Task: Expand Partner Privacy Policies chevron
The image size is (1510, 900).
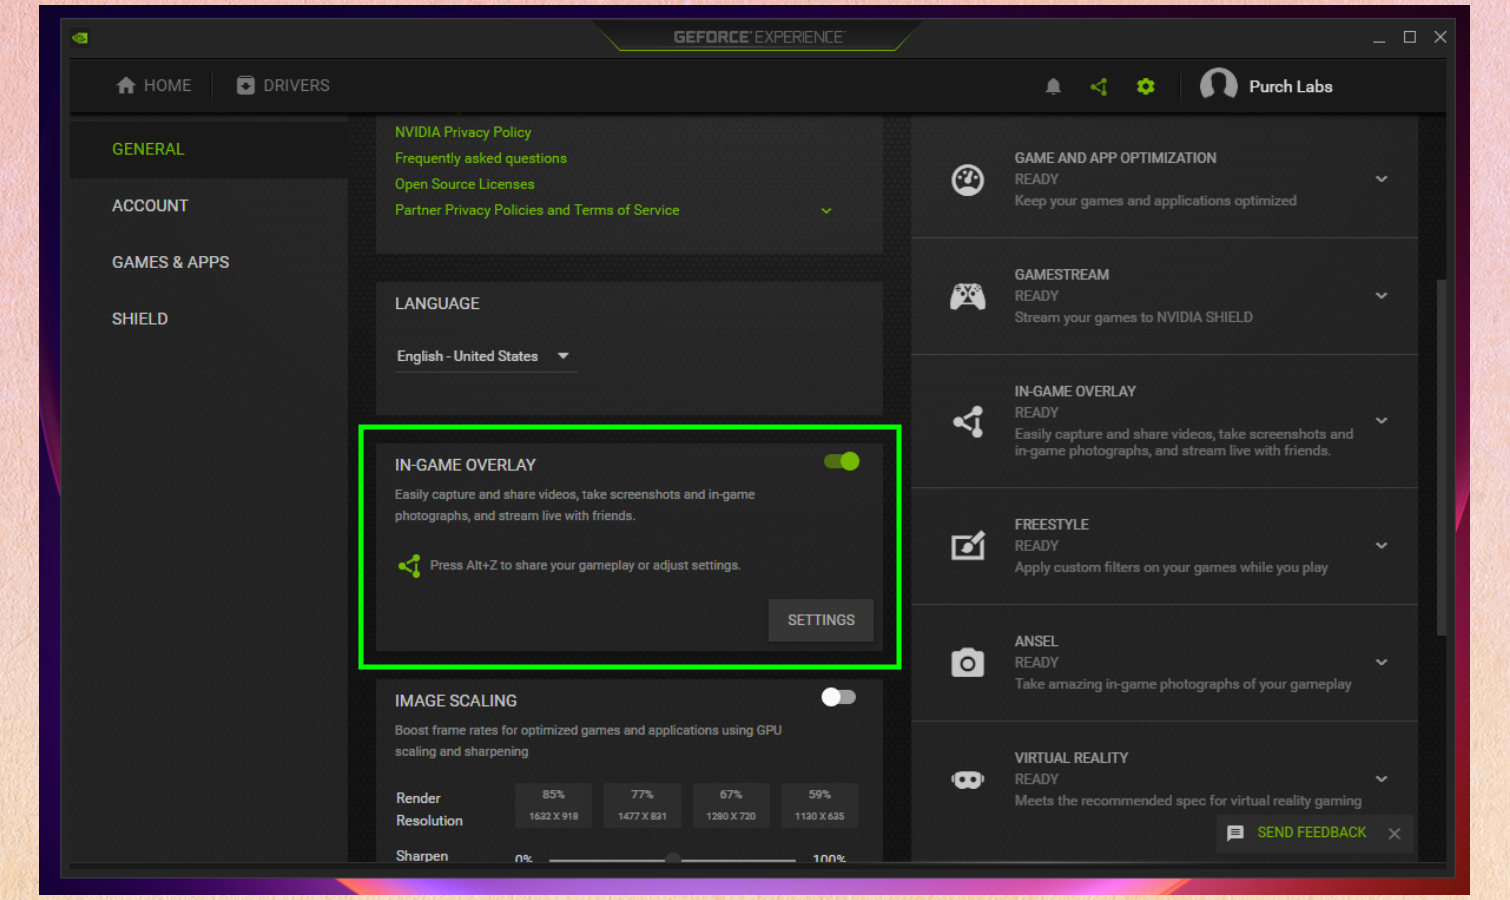Action: coord(826,211)
